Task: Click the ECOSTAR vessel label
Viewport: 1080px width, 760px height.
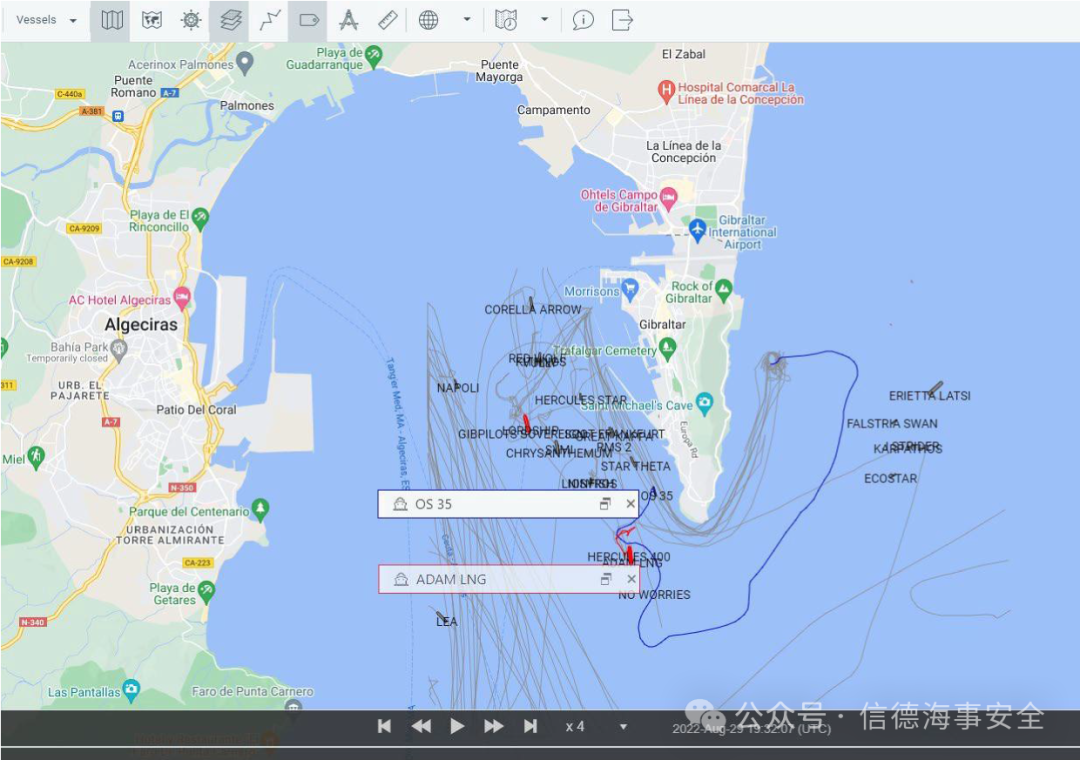Action: point(891,478)
